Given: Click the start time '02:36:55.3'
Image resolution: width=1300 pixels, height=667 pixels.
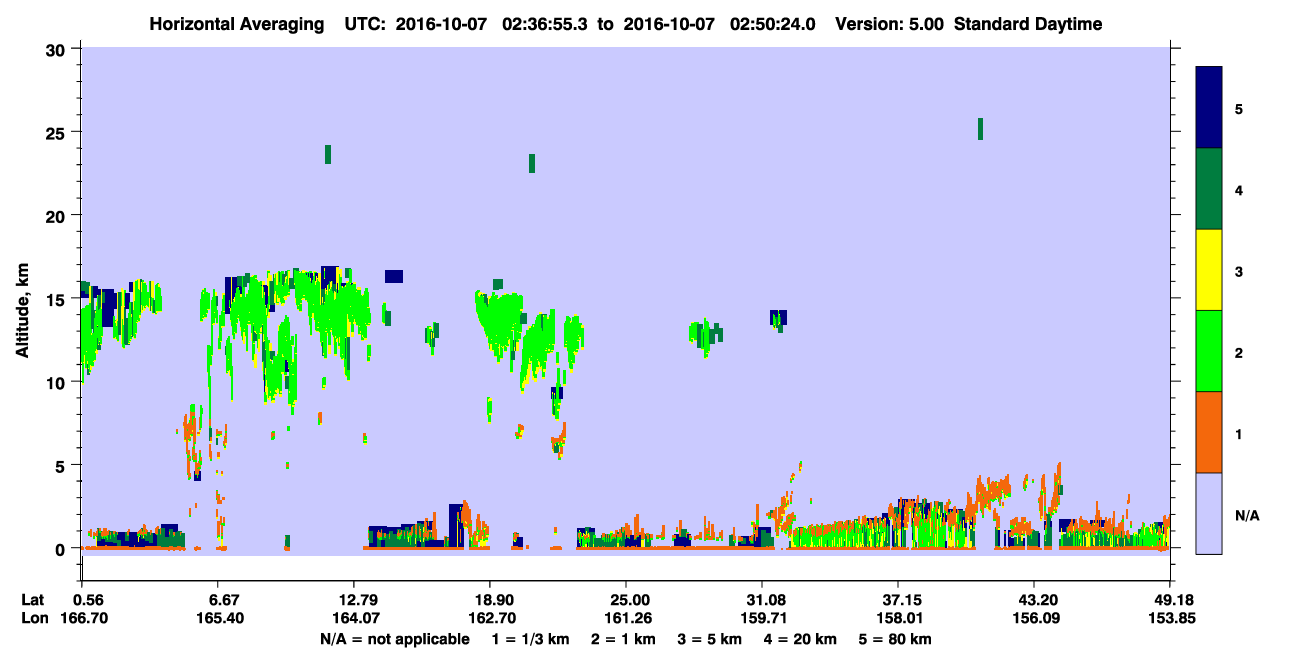Looking at the screenshot, I should click(x=547, y=24).
